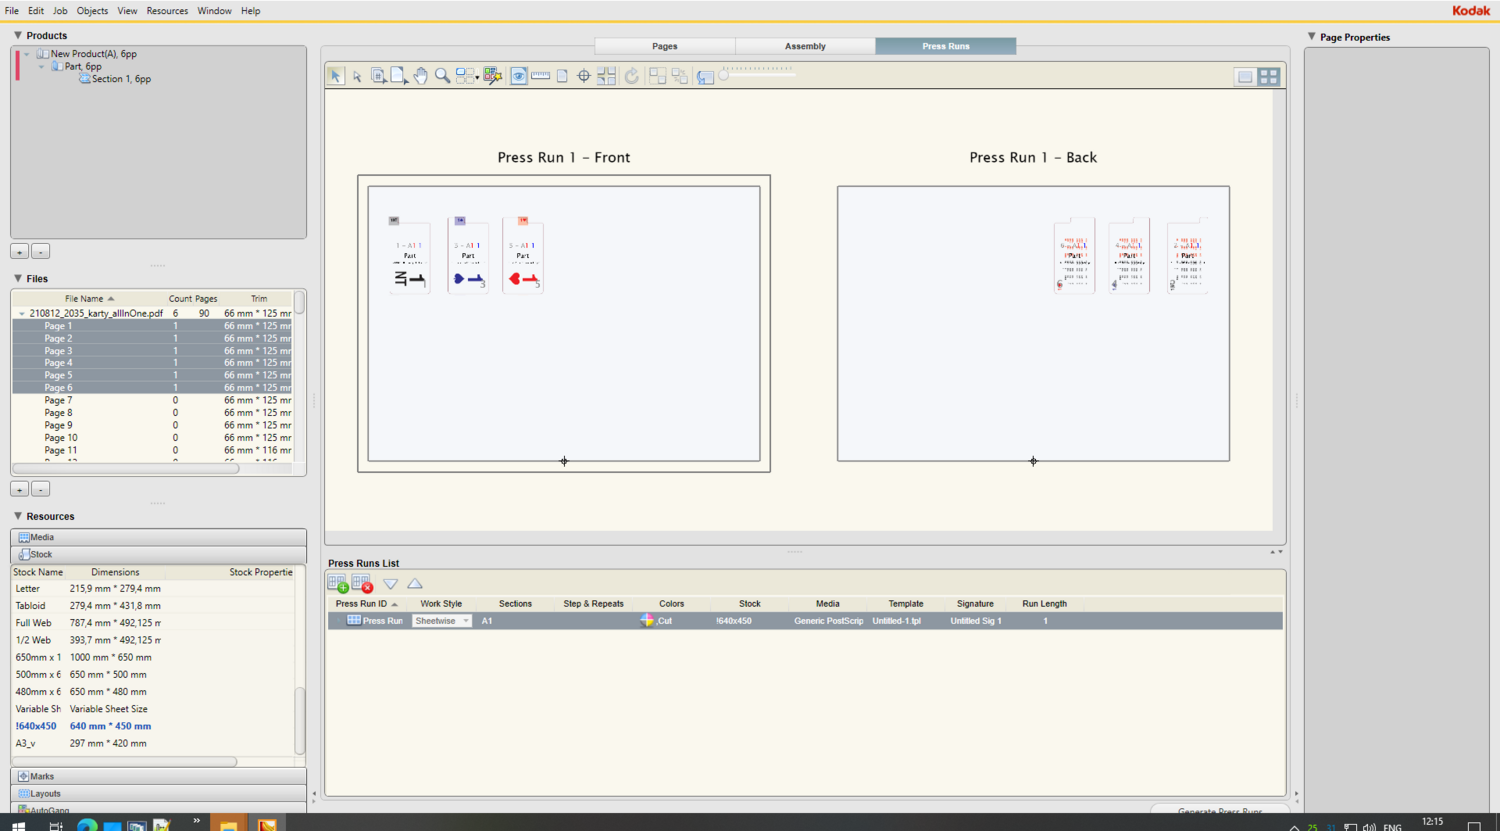Click the CMYK color swatch in press run row
Image resolution: width=1500 pixels, height=831 pixels.
[x=647, y=621]
